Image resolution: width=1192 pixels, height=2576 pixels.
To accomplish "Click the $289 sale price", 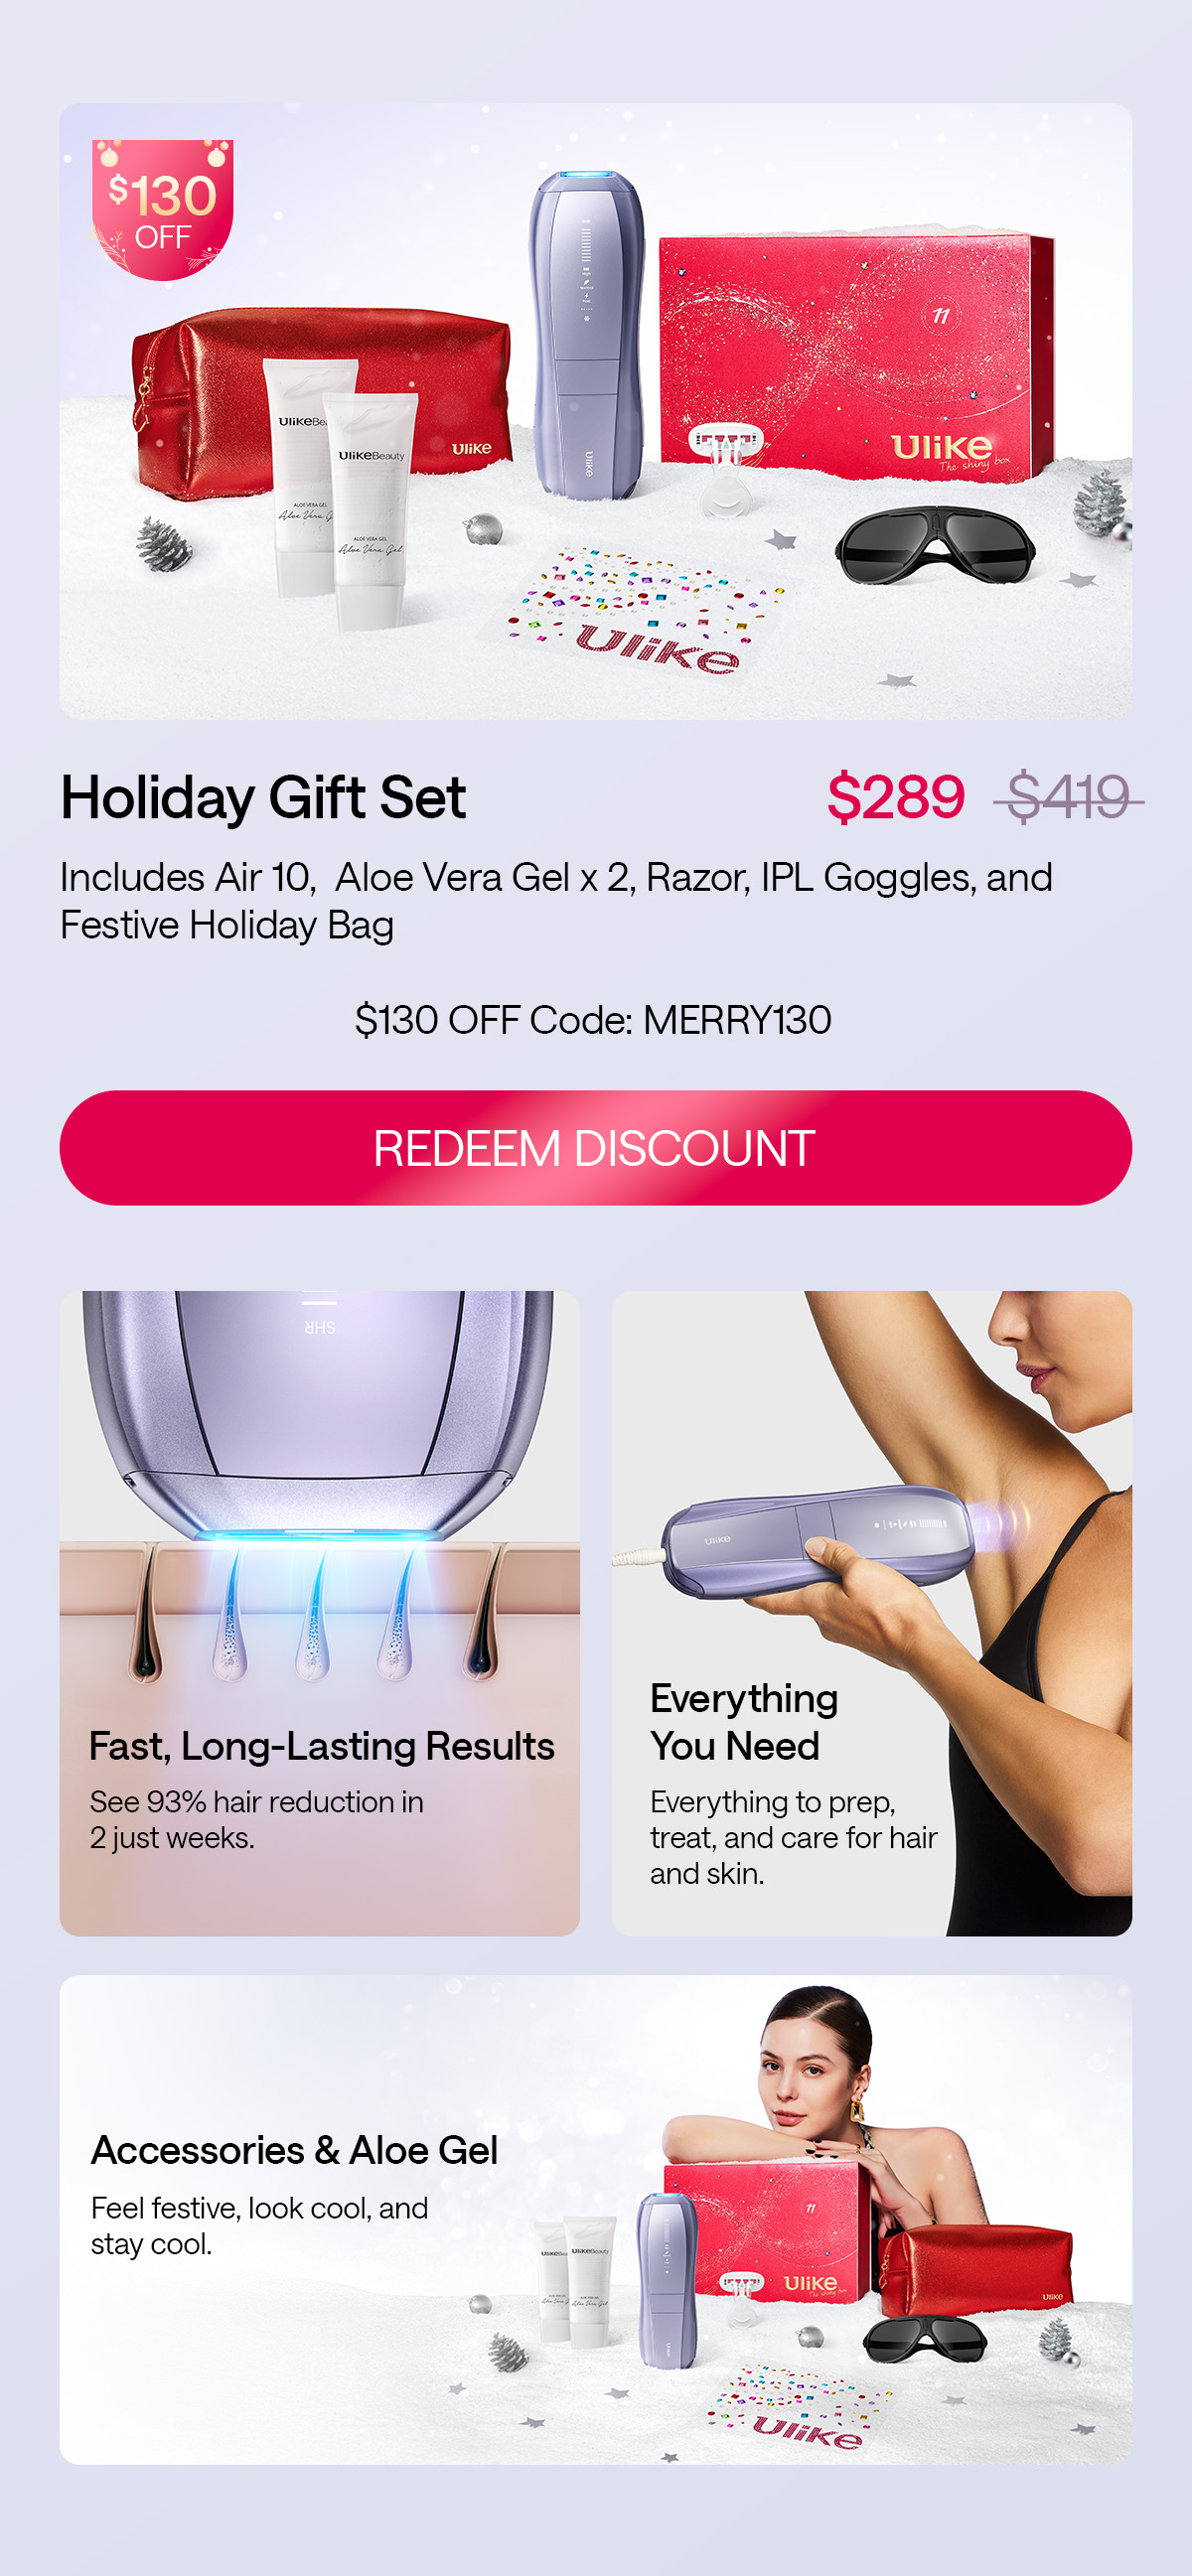I will (x=895, y=797).
